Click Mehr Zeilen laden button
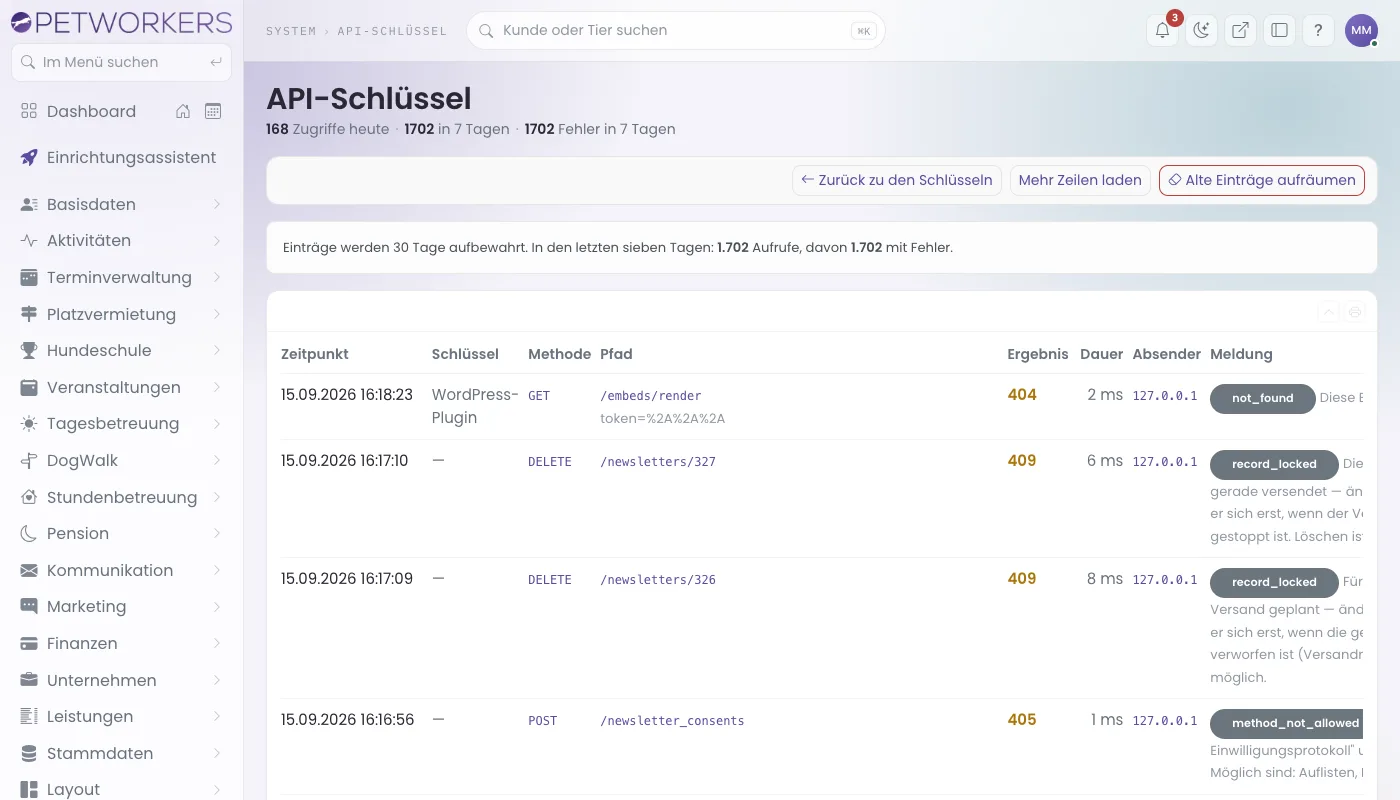The image size is (1400, 800). (x=1080, y=180)
